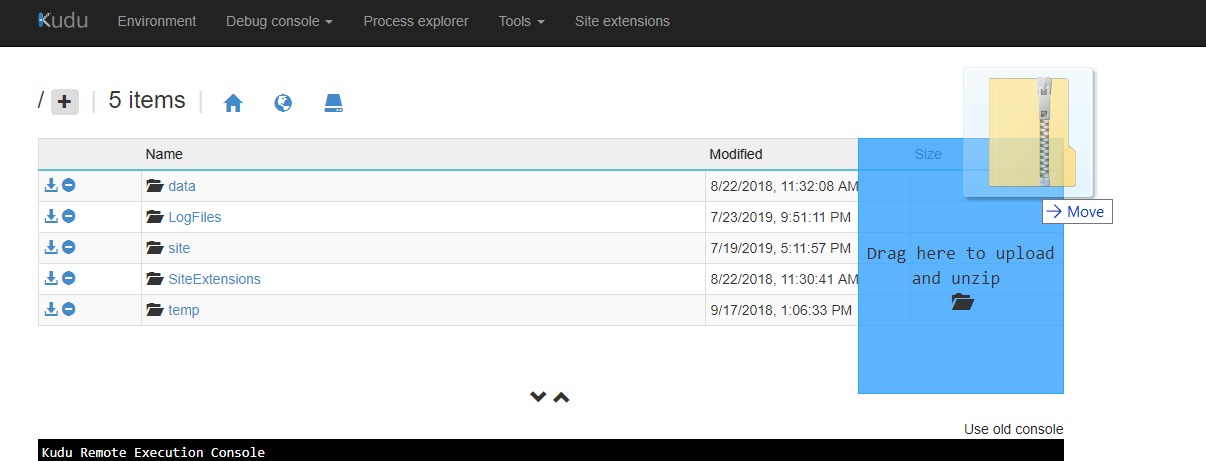Expand the Debug console dropdown
Screen dimensions: 1206x461
coord(280,21)
